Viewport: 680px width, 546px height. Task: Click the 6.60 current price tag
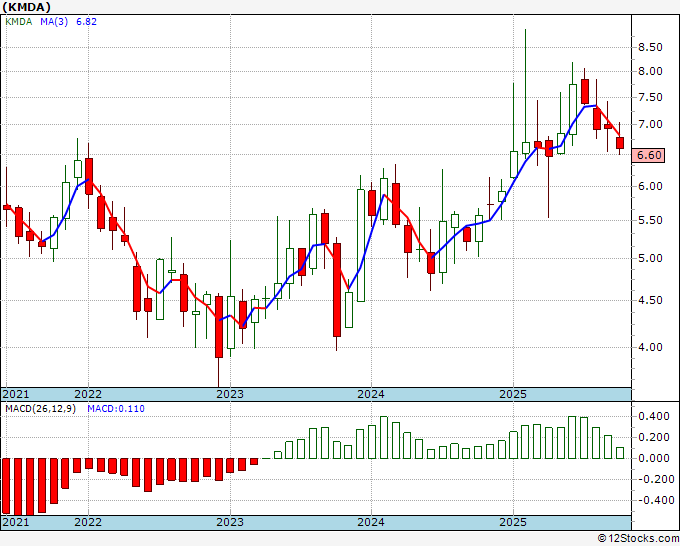[x=648, y=155]
